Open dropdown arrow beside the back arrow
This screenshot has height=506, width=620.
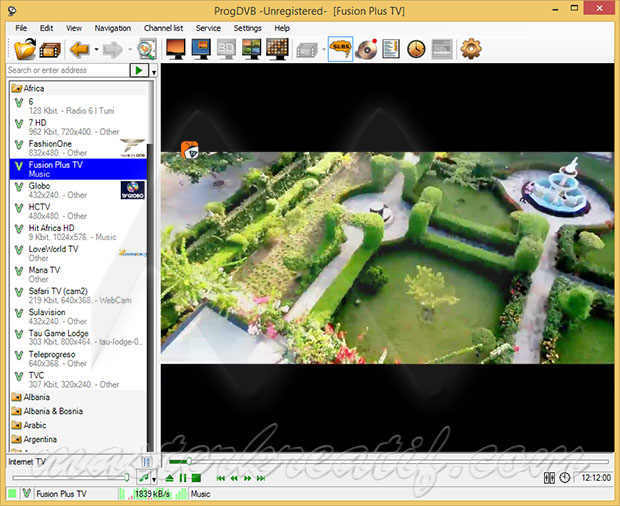point(96,50)
